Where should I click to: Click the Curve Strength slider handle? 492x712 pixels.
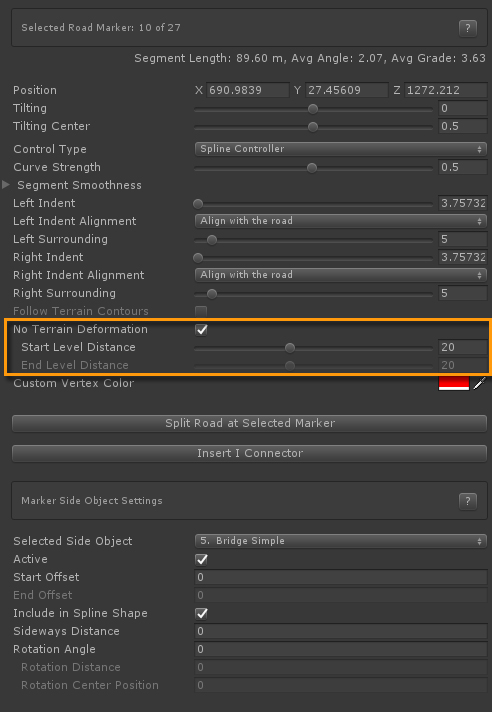point(312,168)
